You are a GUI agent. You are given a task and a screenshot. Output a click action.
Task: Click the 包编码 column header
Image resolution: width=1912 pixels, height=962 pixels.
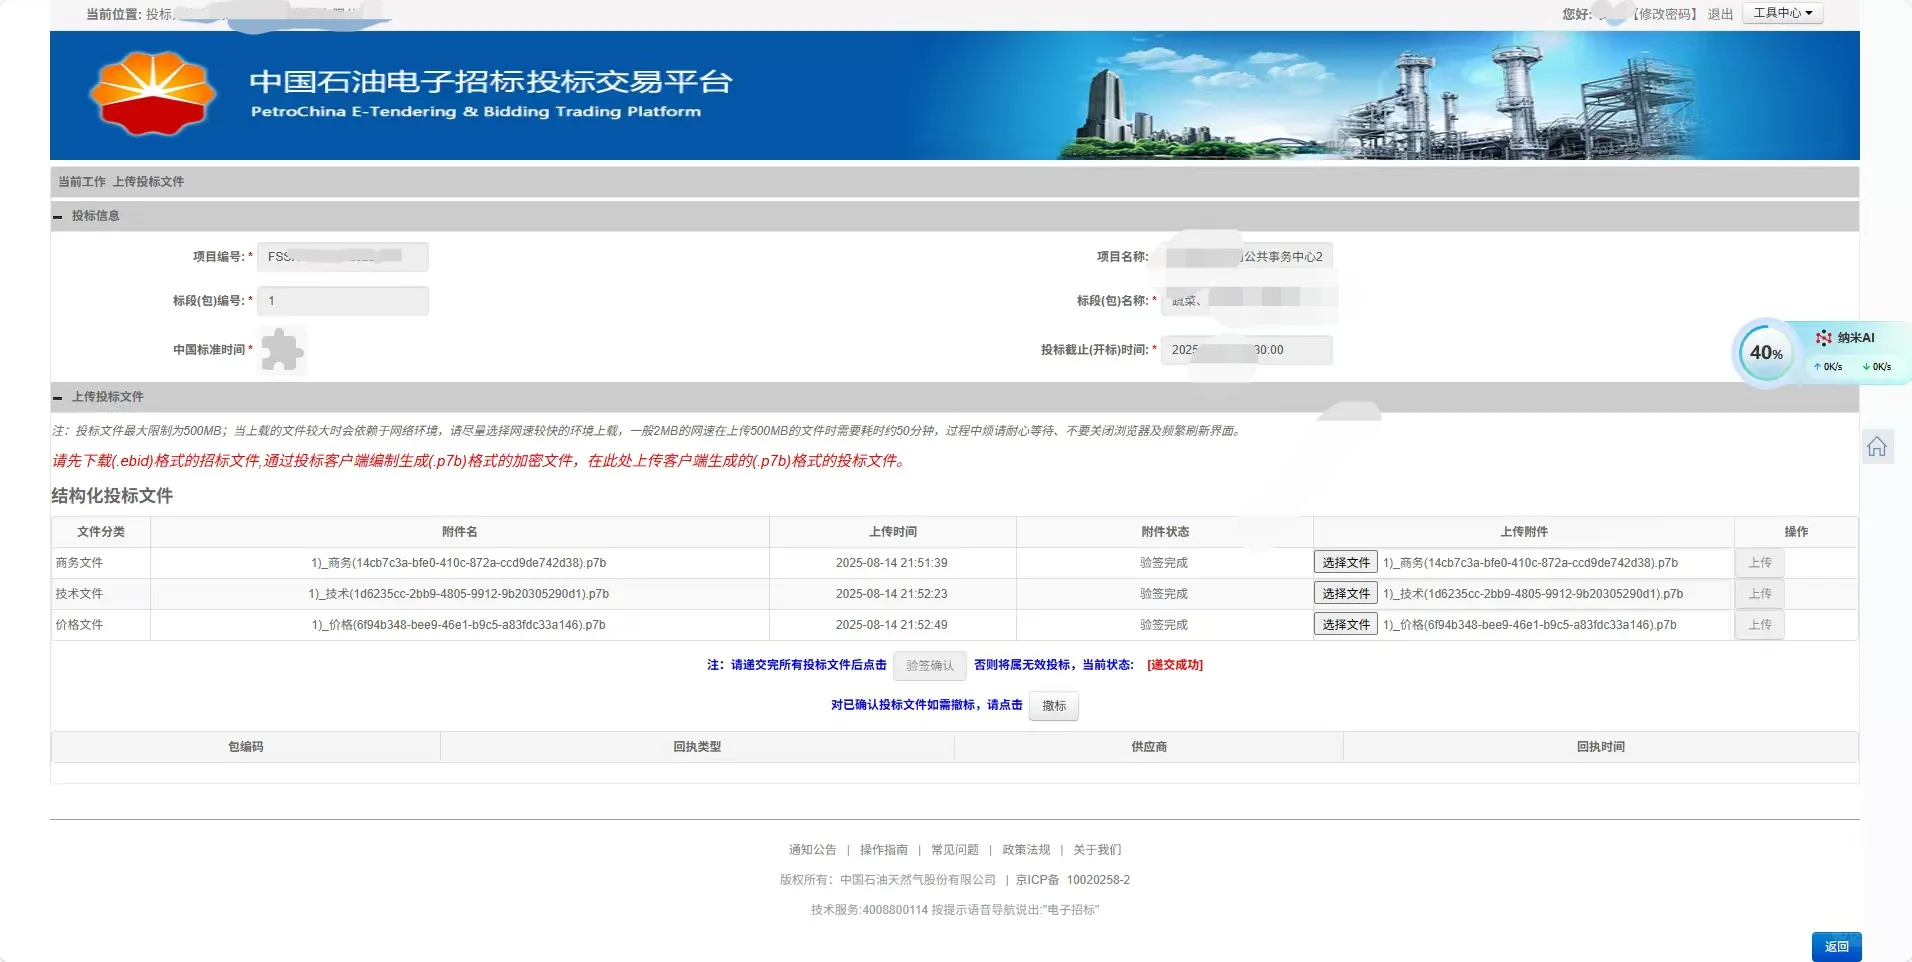(x=246, y=747)
